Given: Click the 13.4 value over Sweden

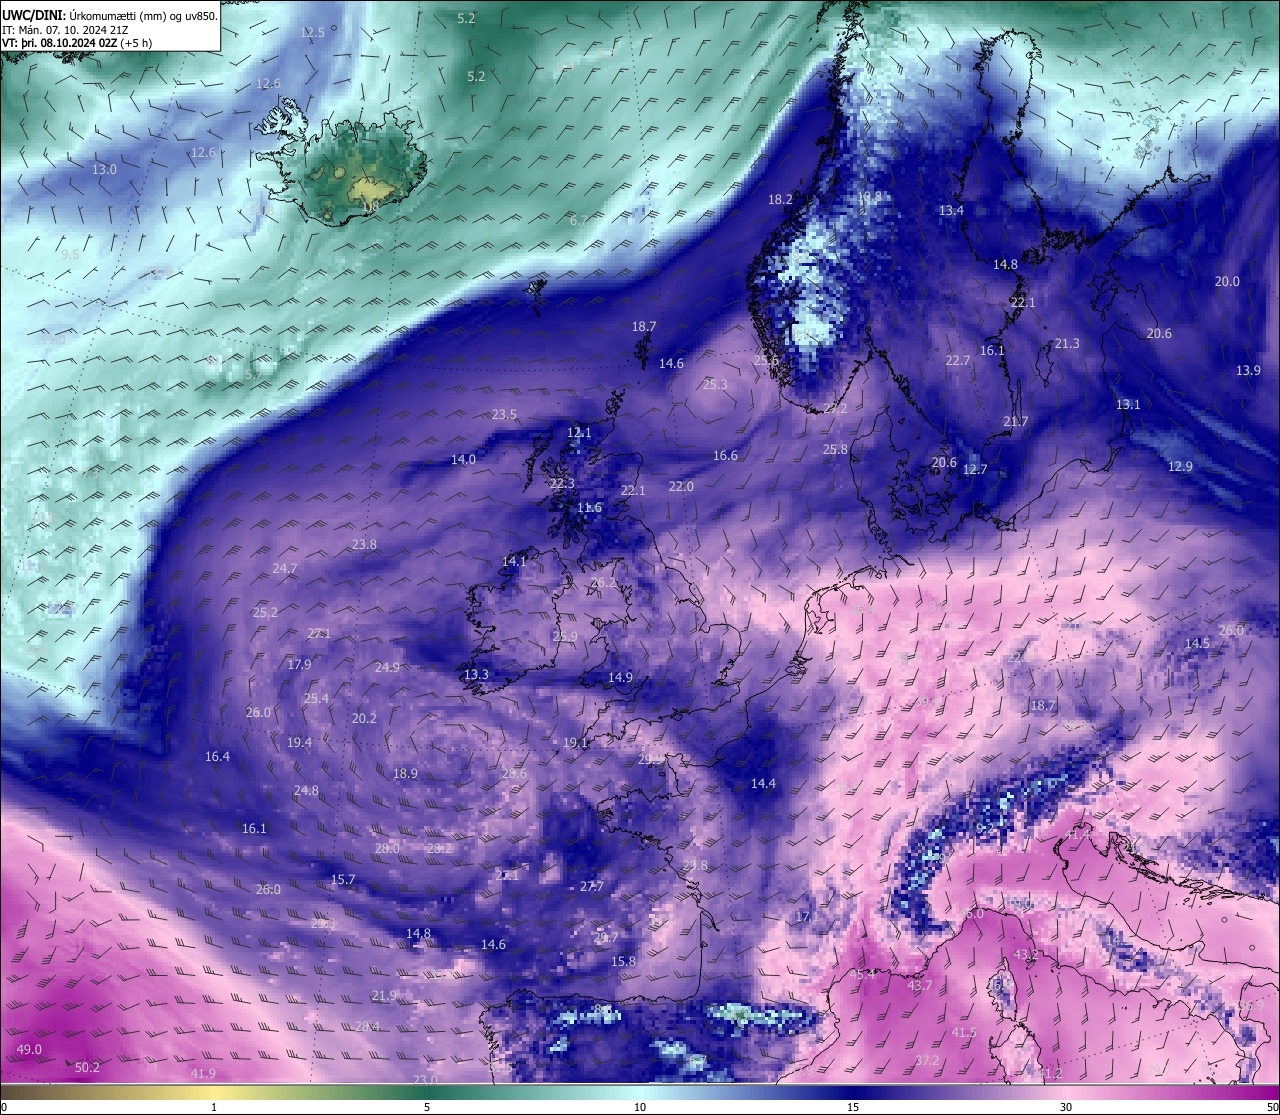Looking at the screenshot, I should [x=951, y=210].
